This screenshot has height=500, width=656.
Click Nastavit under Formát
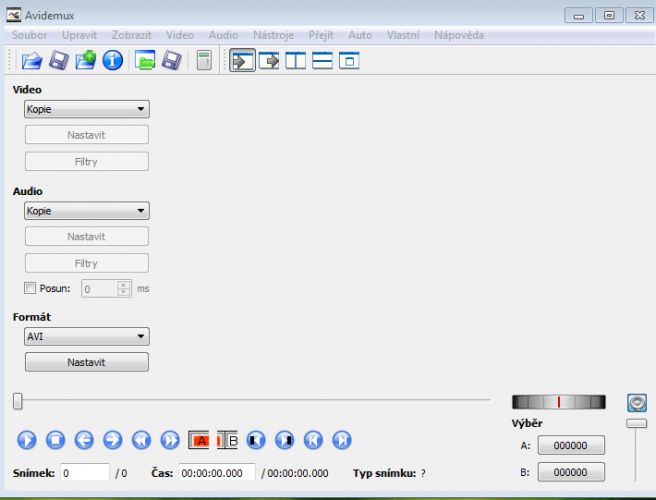[x=87, y=362]
